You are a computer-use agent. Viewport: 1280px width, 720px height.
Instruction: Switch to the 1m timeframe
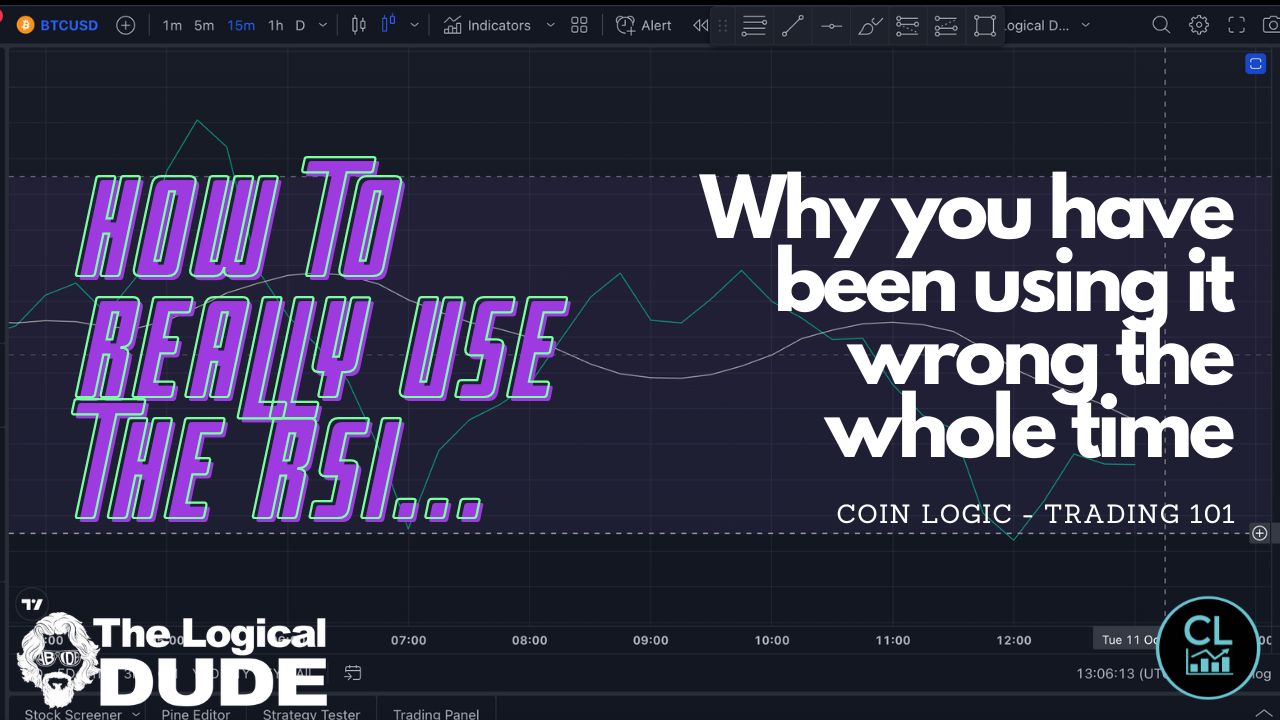tap(172, 25)
